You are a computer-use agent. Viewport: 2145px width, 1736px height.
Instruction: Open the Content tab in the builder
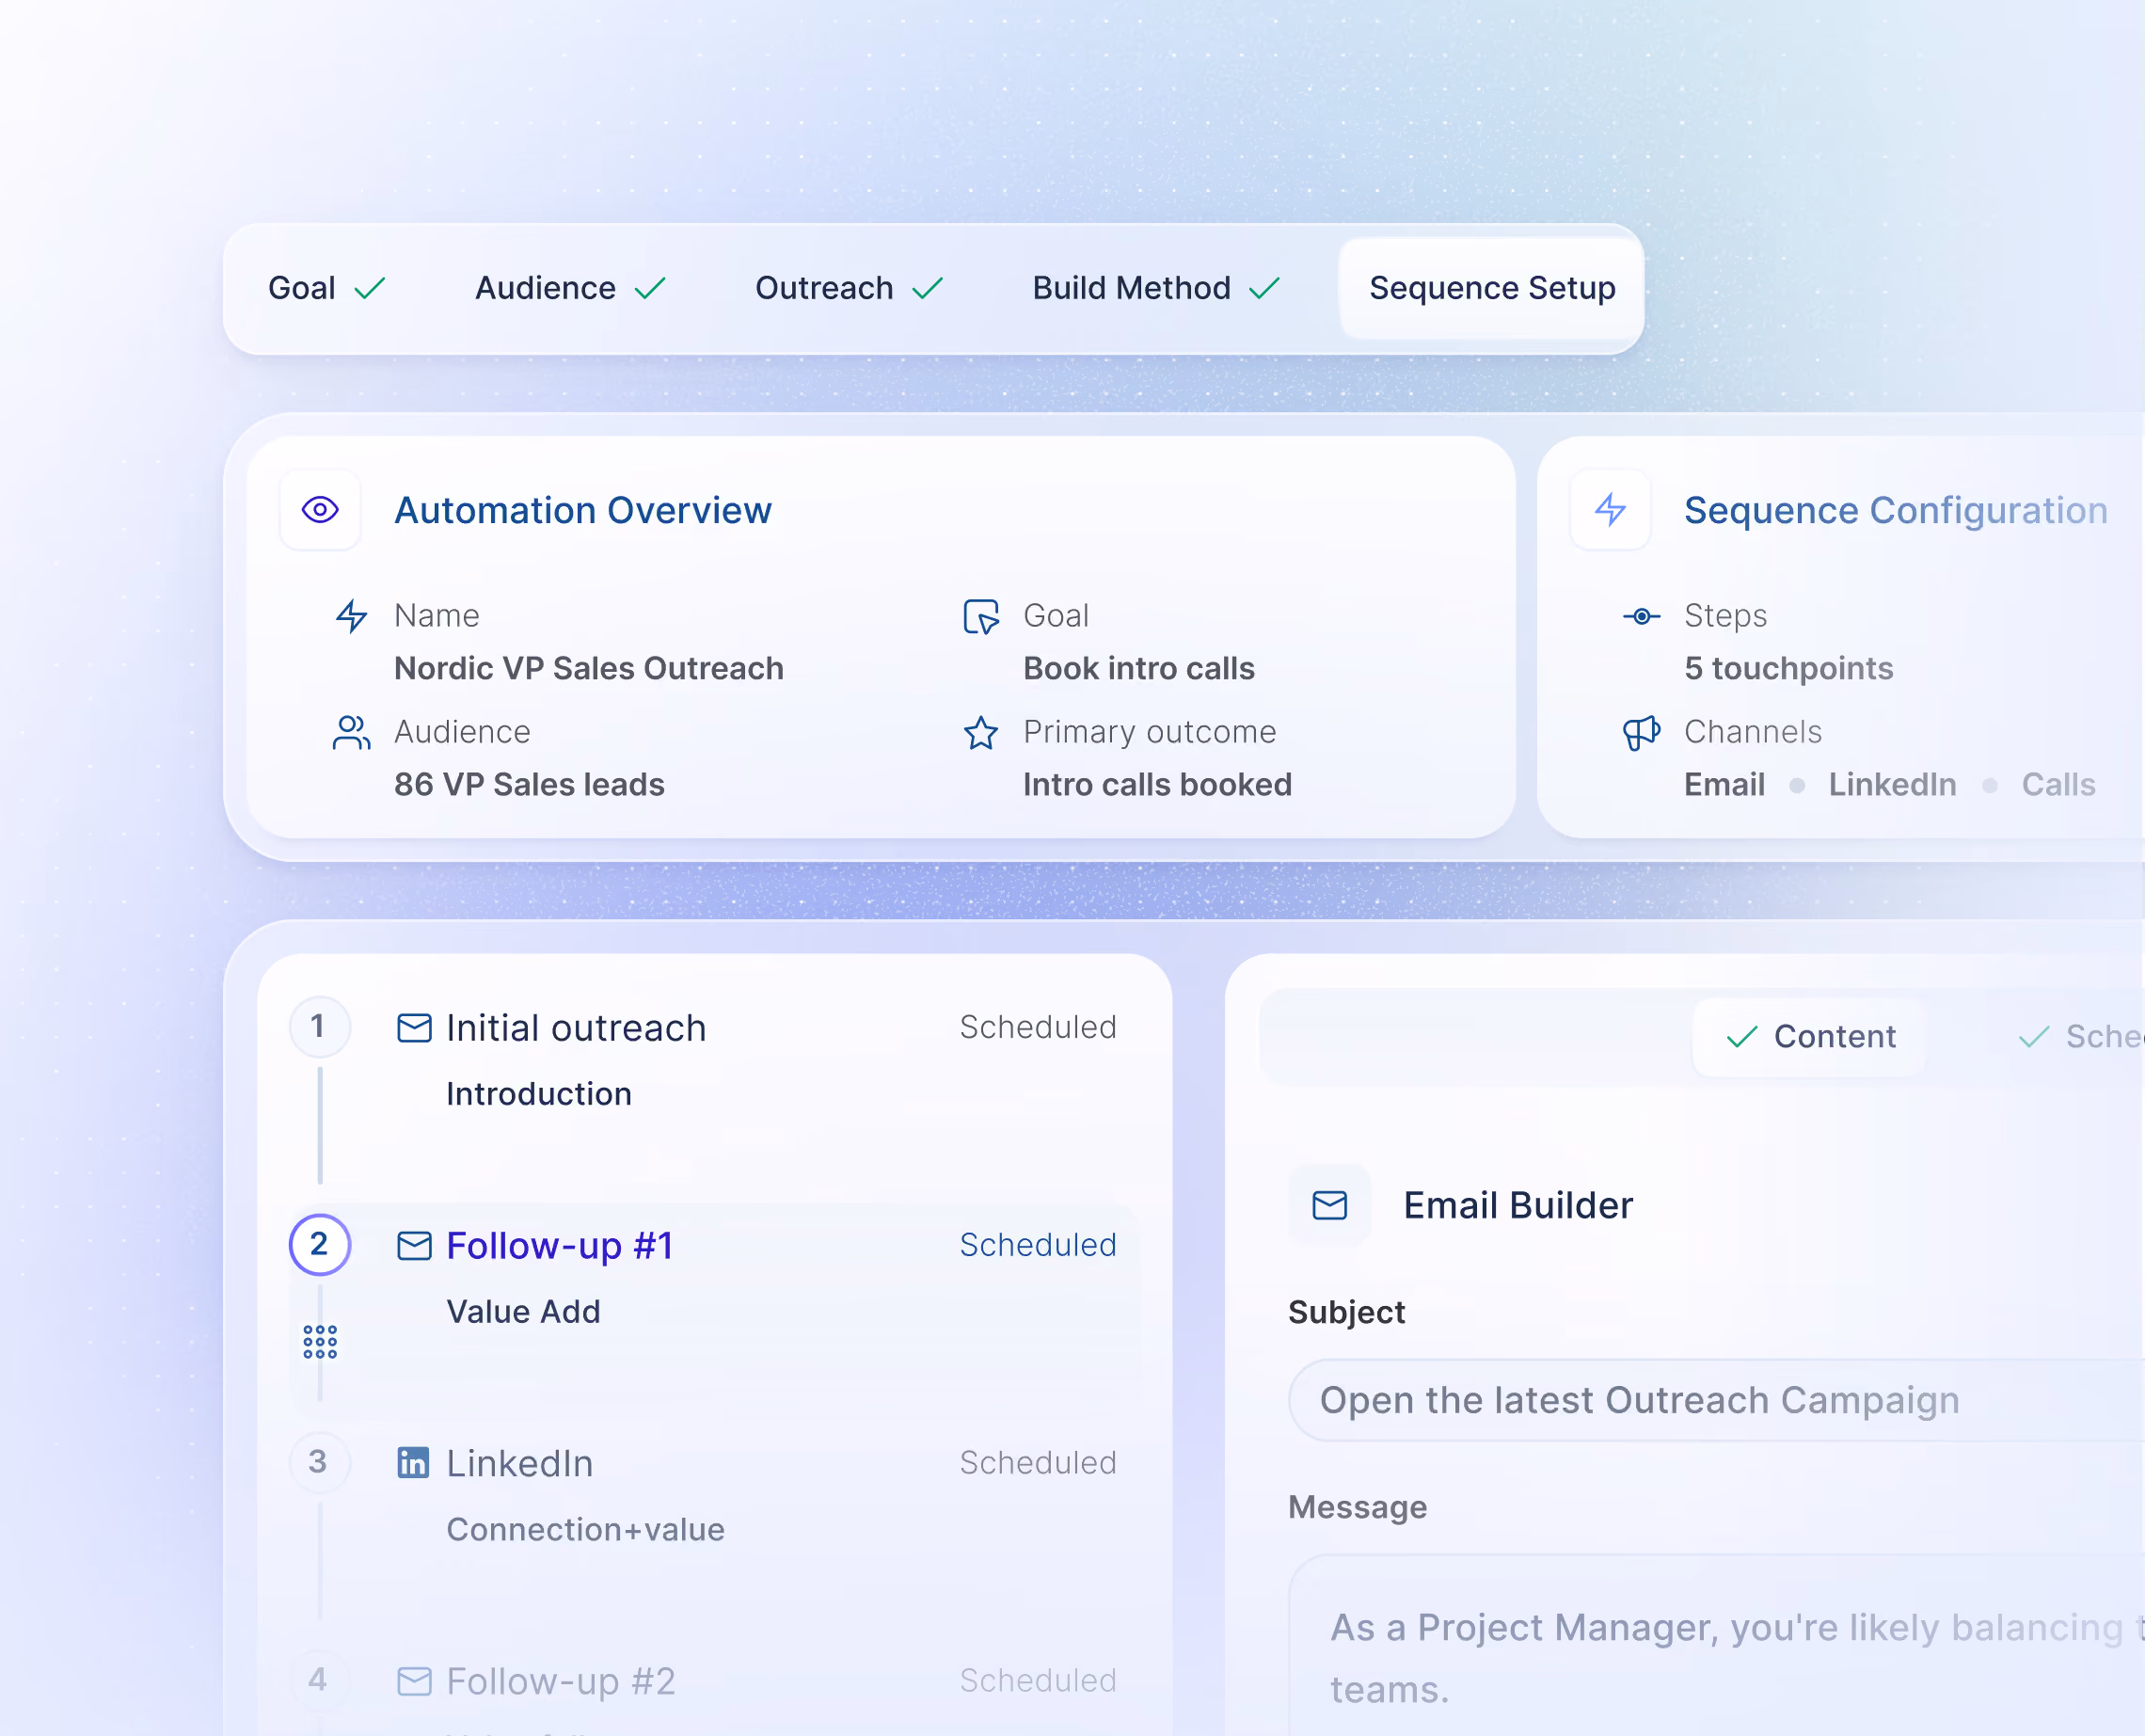(1809, 1037)
